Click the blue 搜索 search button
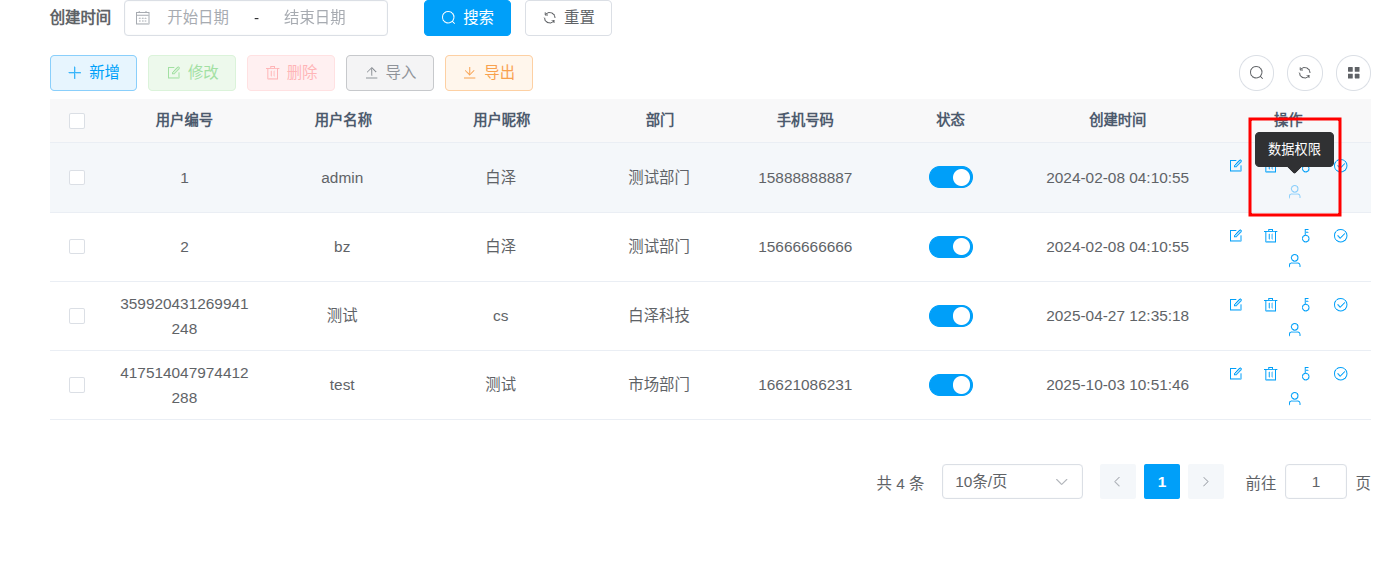Image resolution: width=1385 pixels, height=569 pixels. pyautogui.click(x=467, y=18)
